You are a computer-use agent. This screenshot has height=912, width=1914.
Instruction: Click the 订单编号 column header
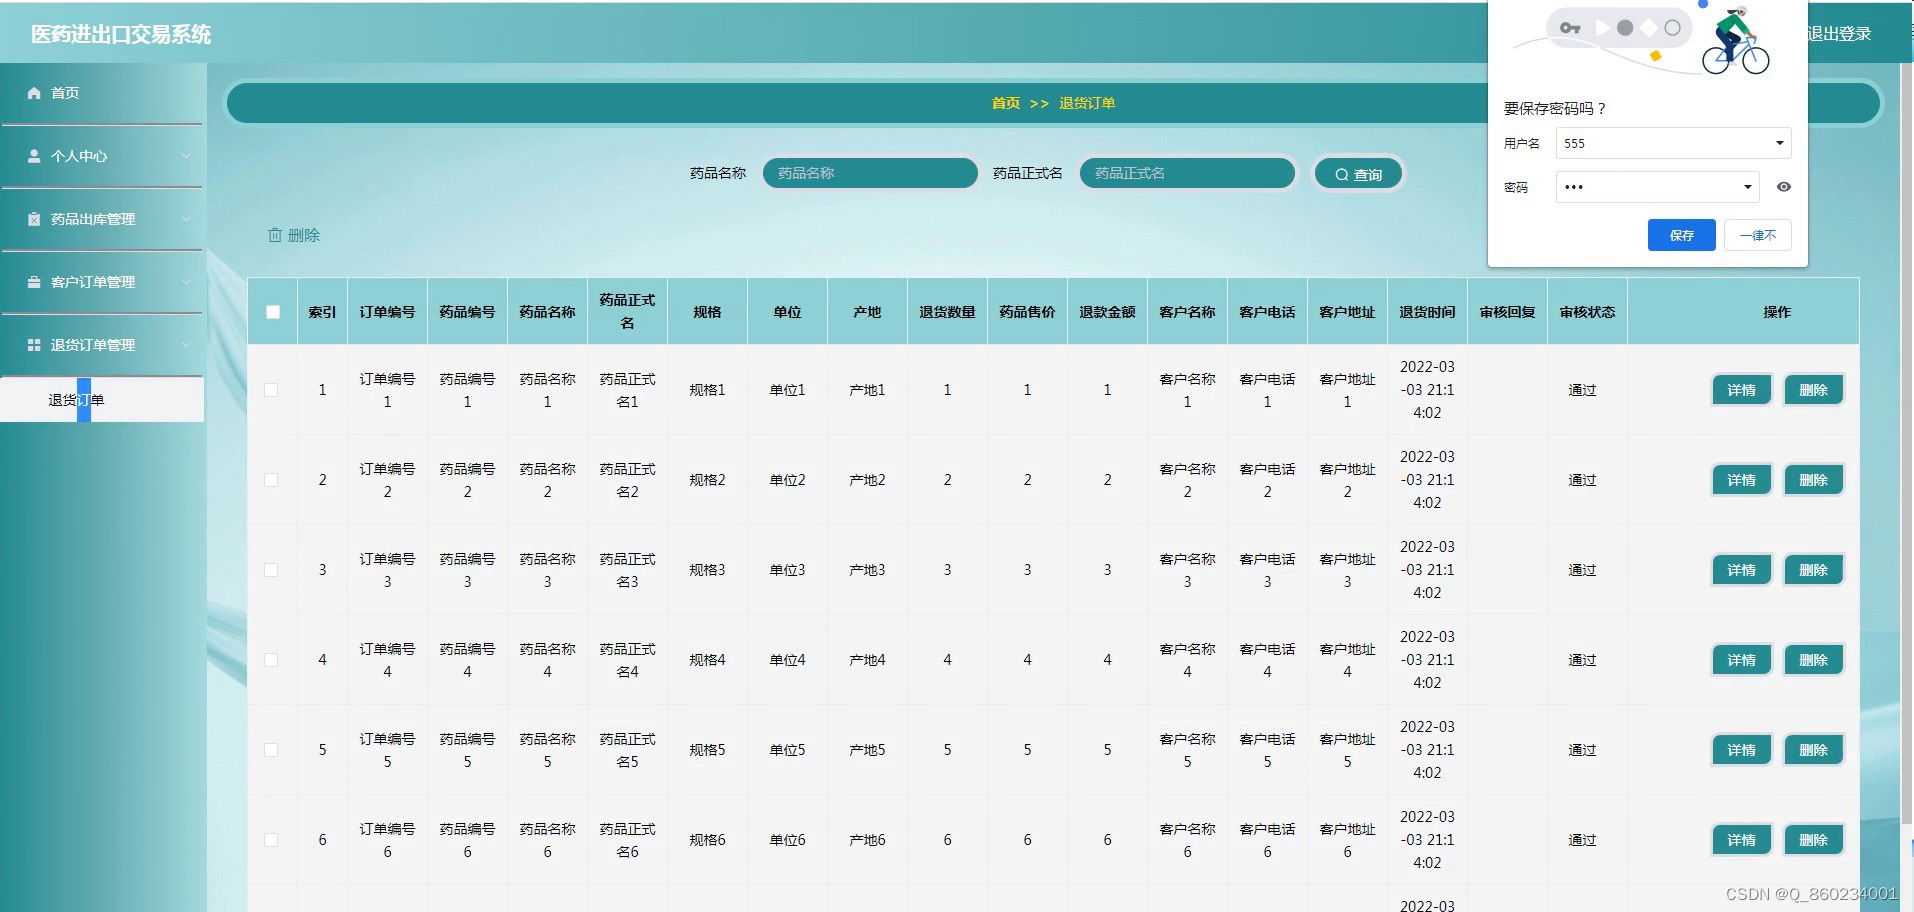pos(387,312)
